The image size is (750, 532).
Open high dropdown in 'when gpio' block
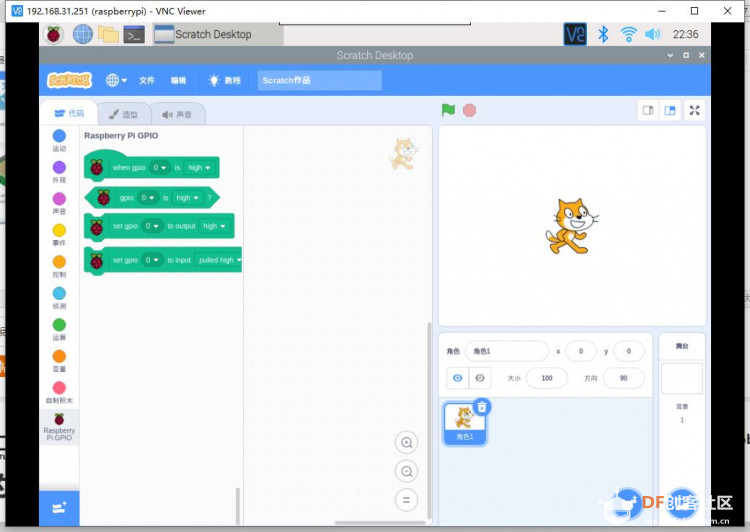click(199, 167)
